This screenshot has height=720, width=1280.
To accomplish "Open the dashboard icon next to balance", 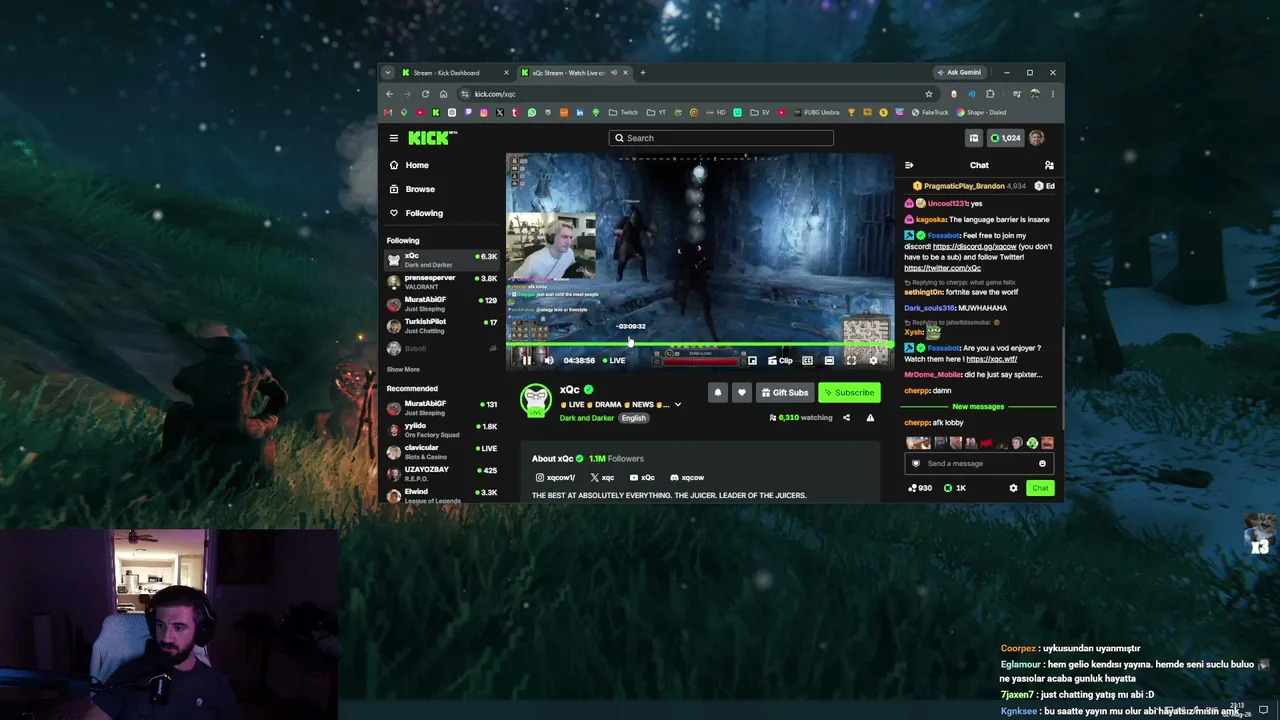I will tap(973, 138).
